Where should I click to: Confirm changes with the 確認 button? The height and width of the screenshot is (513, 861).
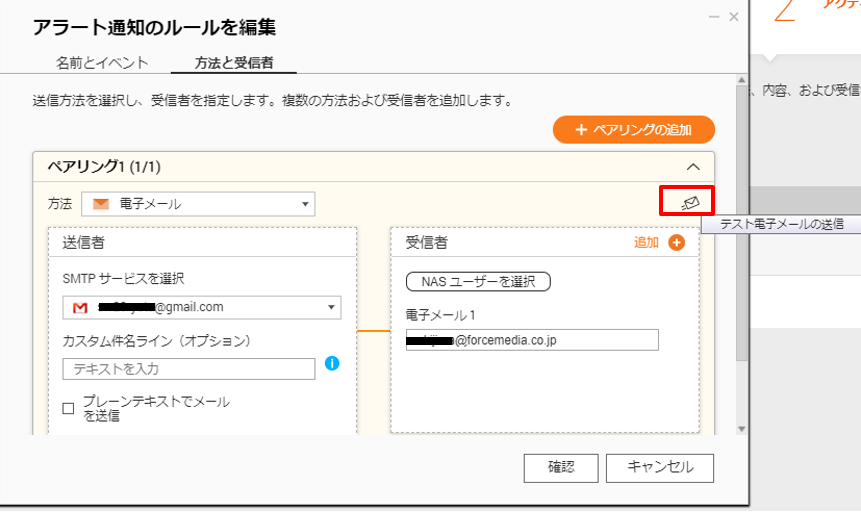(561, 467)
